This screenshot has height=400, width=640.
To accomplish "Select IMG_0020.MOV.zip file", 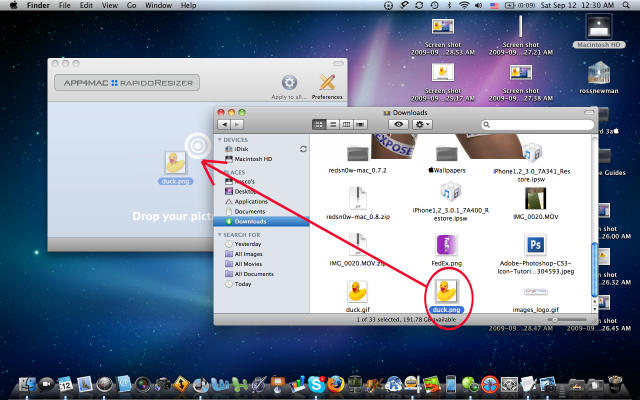I will [x=358, y=250].
